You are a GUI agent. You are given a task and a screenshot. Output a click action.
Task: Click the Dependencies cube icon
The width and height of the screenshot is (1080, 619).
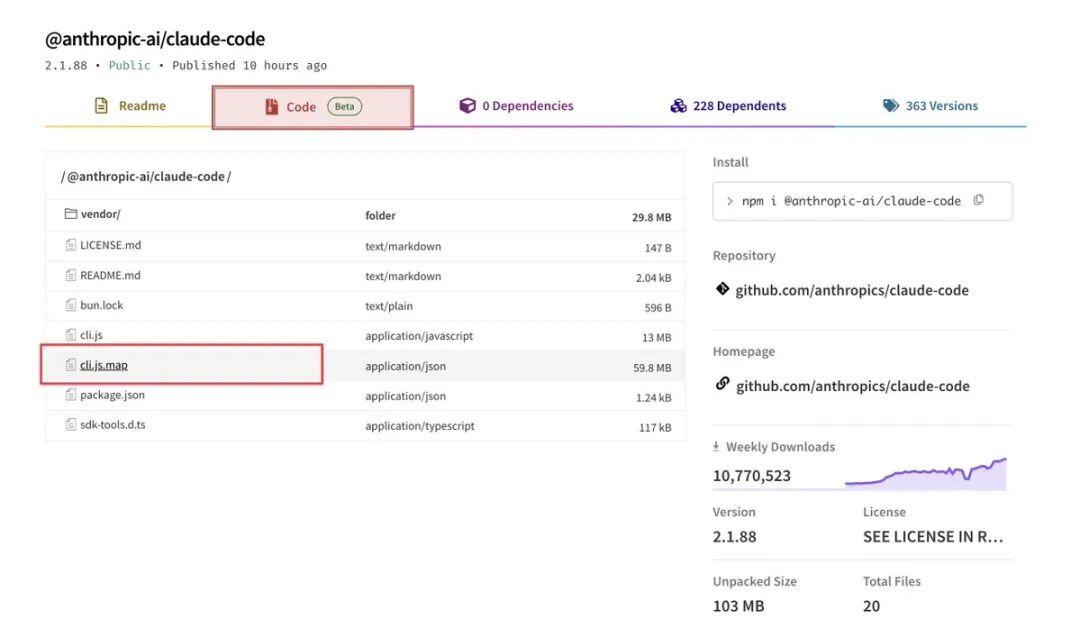pyautogui.click(x=468, y=105)
